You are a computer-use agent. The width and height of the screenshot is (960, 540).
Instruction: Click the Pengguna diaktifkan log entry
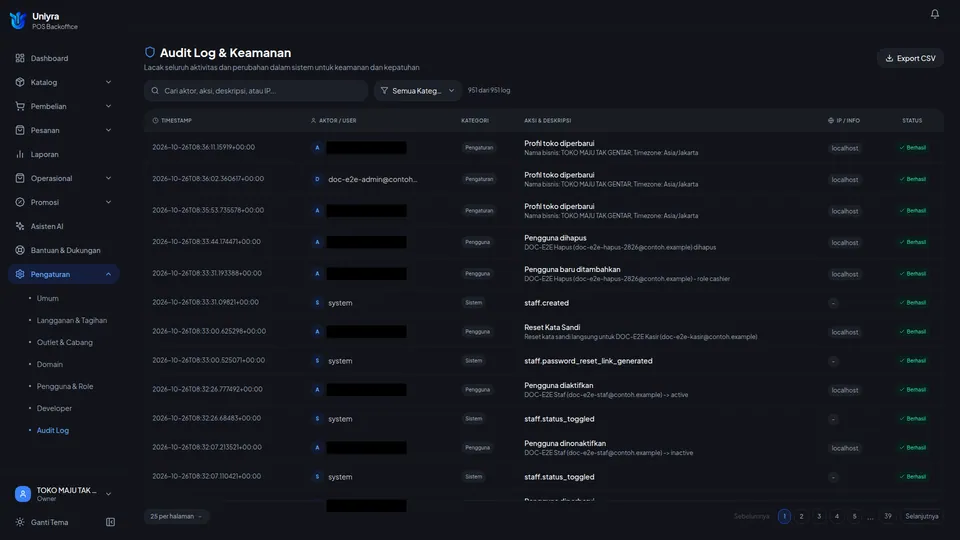pyautogui.click(x=558, y=385)
